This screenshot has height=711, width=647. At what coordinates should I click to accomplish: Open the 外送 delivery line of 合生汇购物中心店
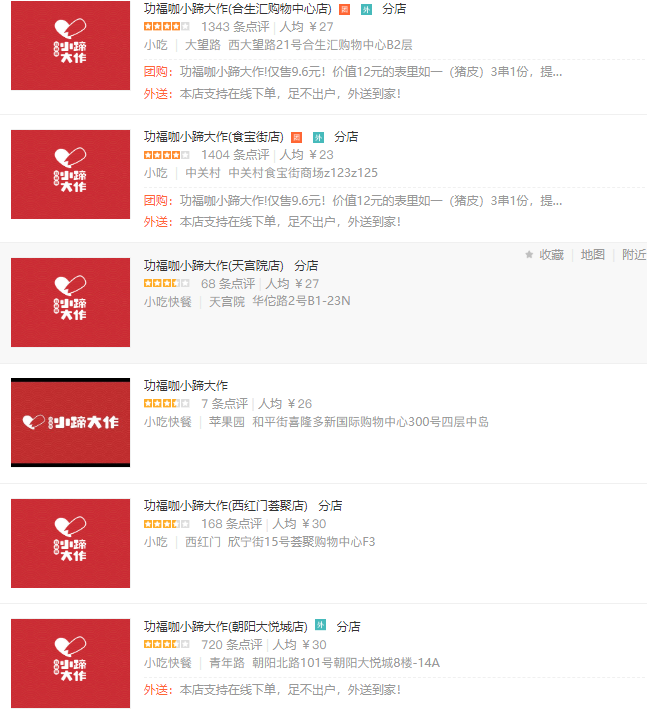(x=272, y=94)
